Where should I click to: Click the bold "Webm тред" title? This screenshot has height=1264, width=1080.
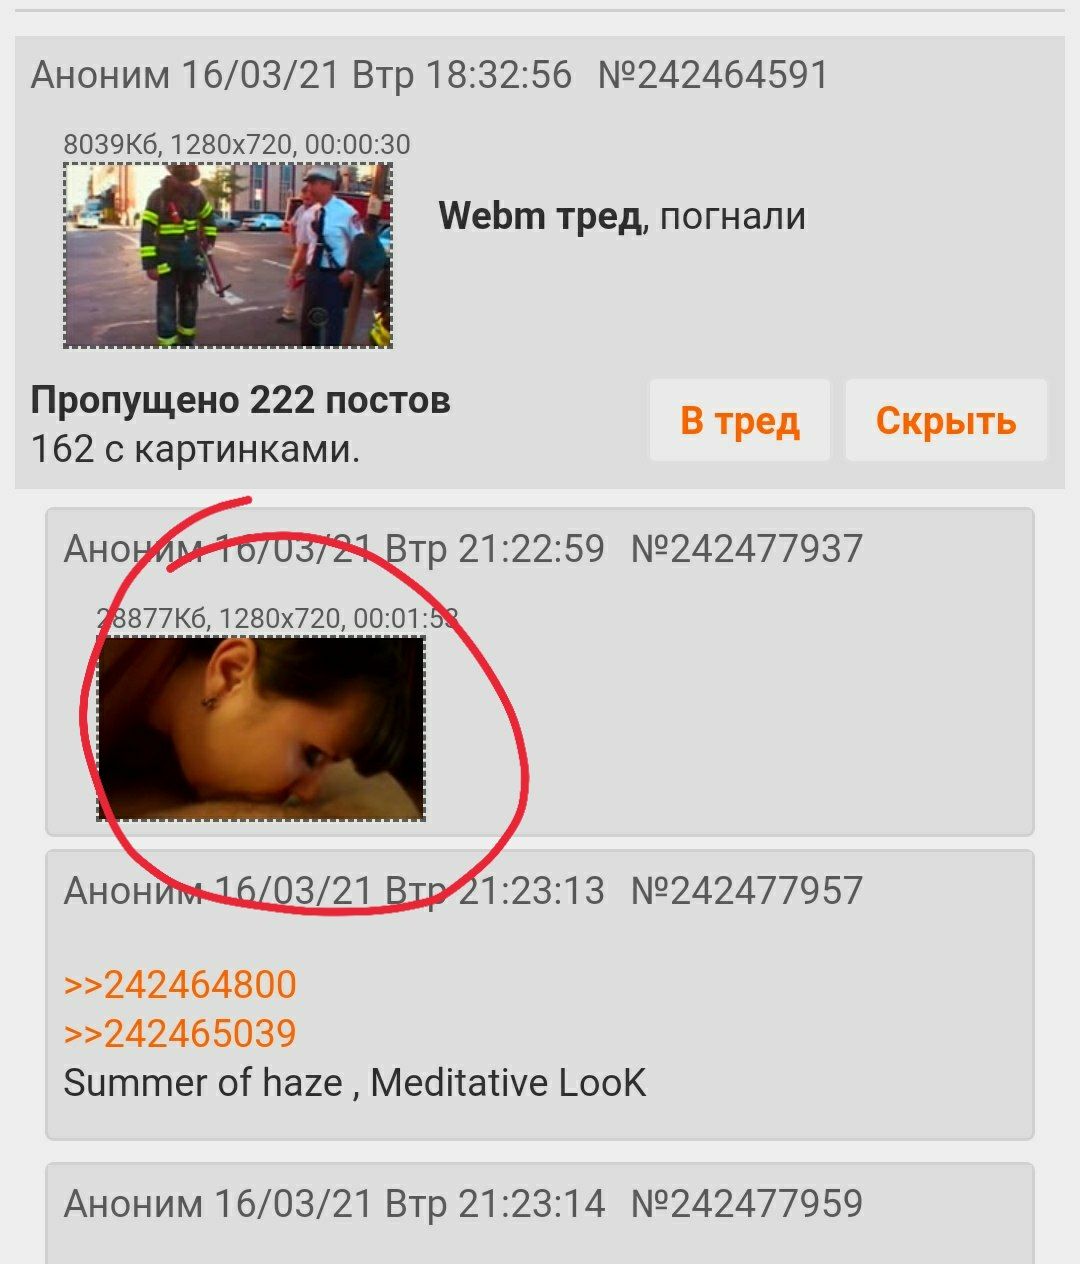pos(540,216)
